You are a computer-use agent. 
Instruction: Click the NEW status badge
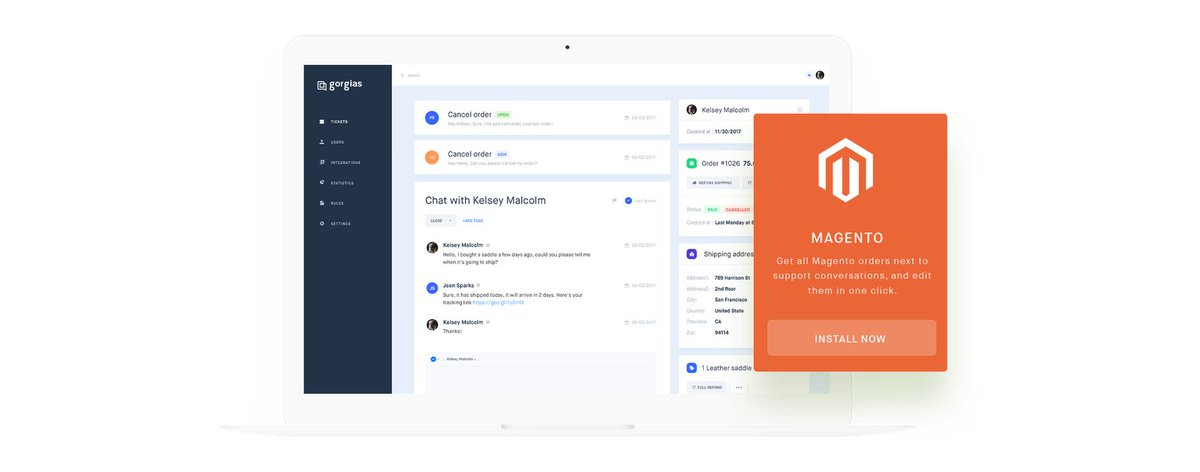502,154
